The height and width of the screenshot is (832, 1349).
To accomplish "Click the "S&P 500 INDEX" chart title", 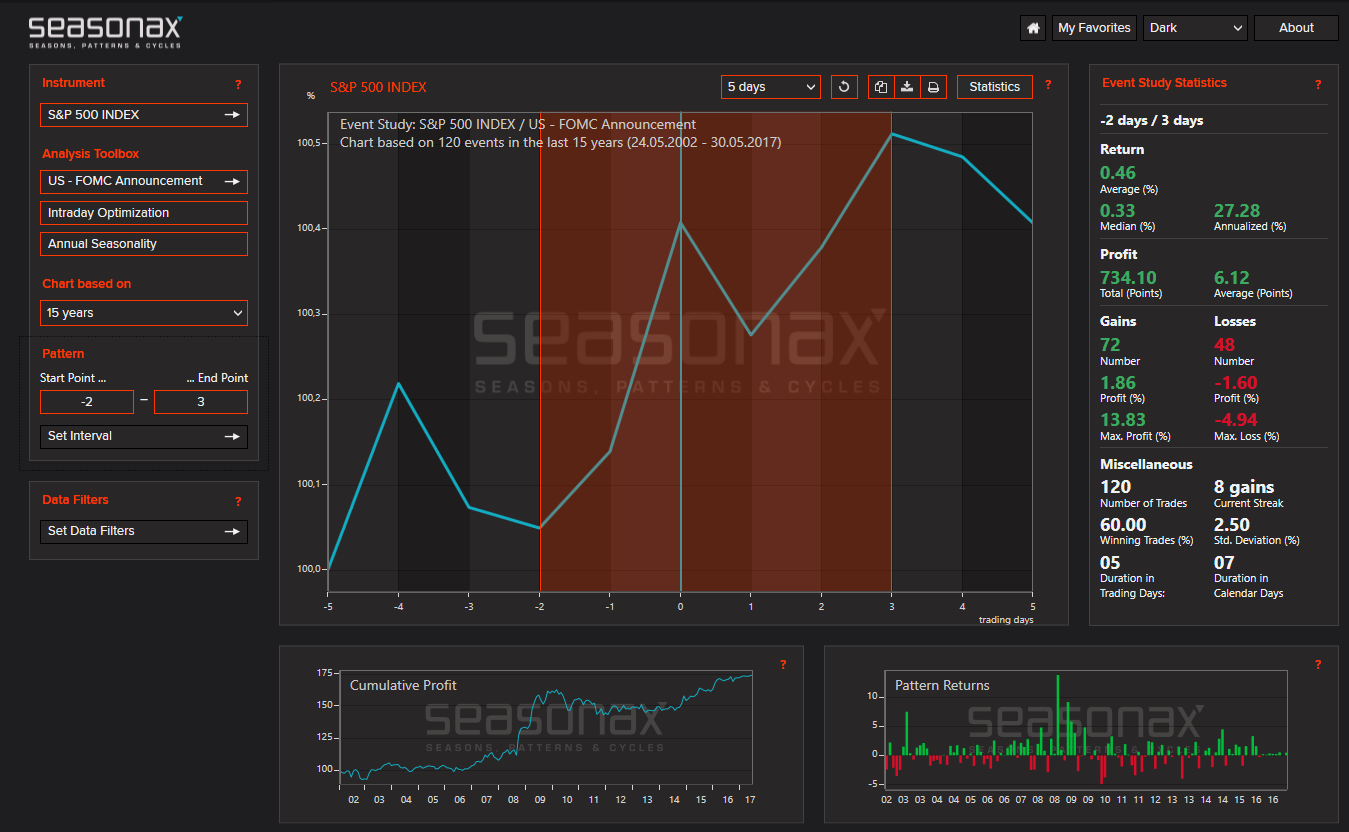I will pyautogui.click(x=378, y=87).
